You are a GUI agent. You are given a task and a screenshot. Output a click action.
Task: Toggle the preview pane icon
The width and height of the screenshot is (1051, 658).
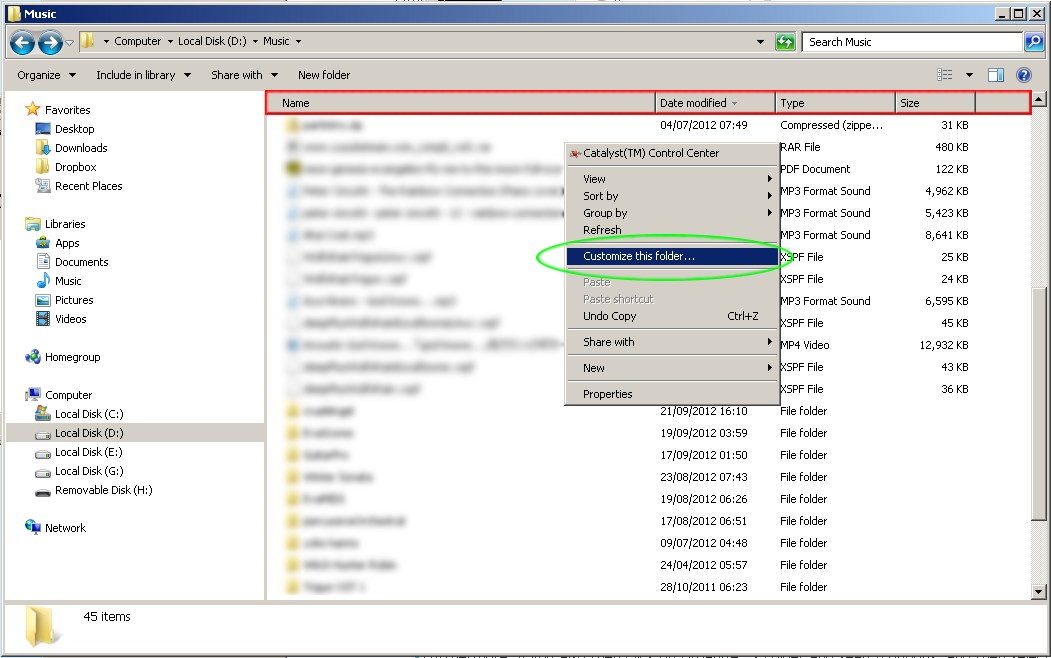[x=995, y=75]
